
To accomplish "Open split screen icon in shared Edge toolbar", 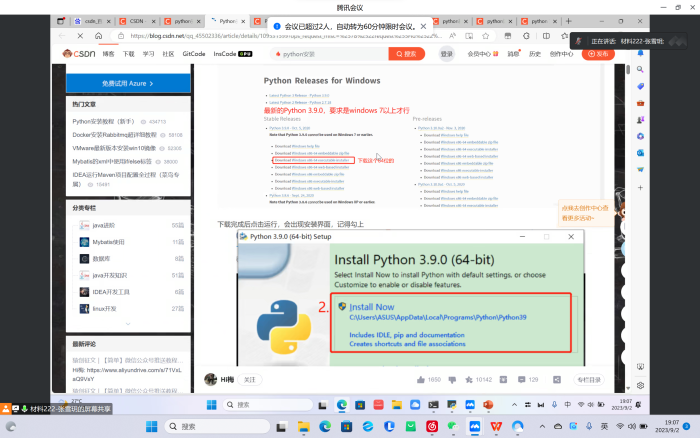I will 546,36.
